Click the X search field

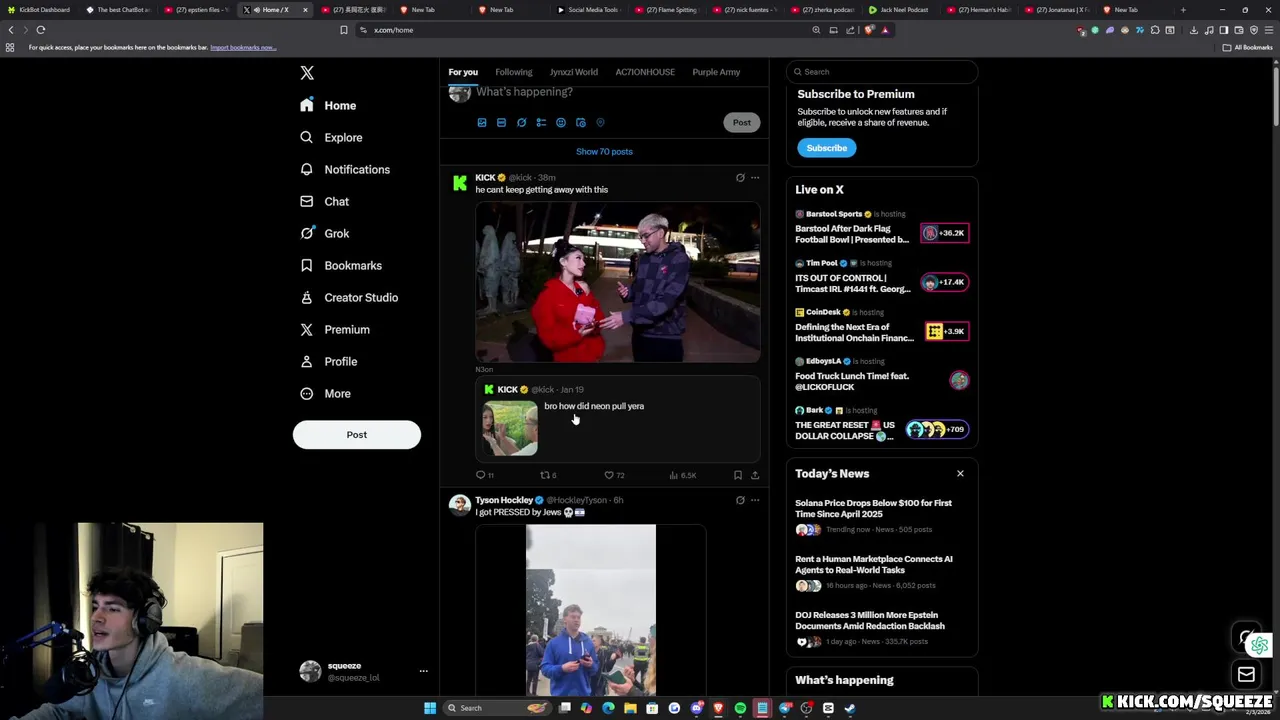[x=882, y=72]
